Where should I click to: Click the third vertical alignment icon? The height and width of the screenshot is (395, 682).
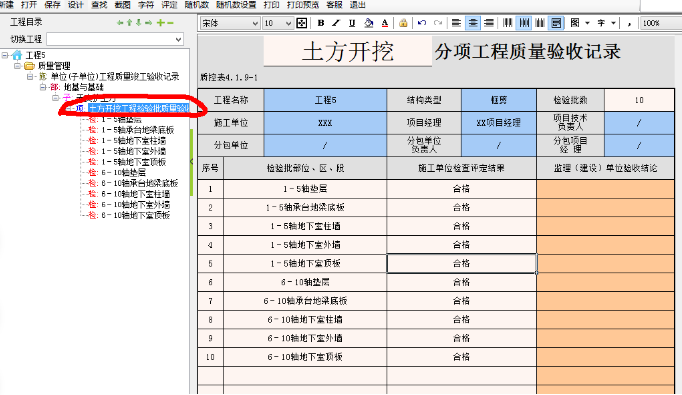tap(540, 23)
